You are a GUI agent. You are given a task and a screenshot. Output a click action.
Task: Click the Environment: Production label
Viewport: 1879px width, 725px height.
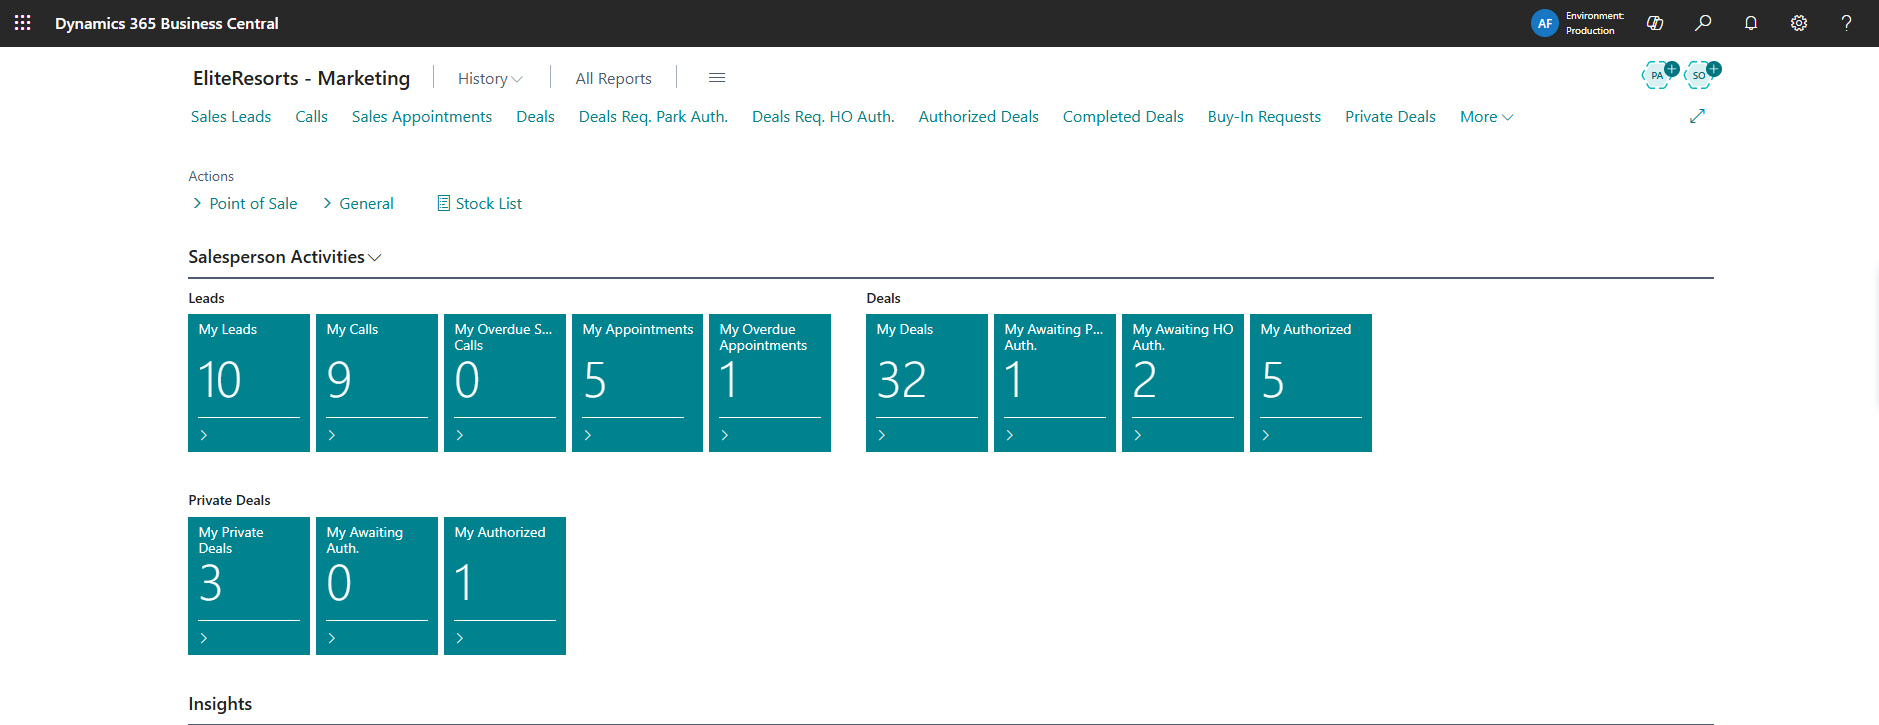pos(1594,23)
